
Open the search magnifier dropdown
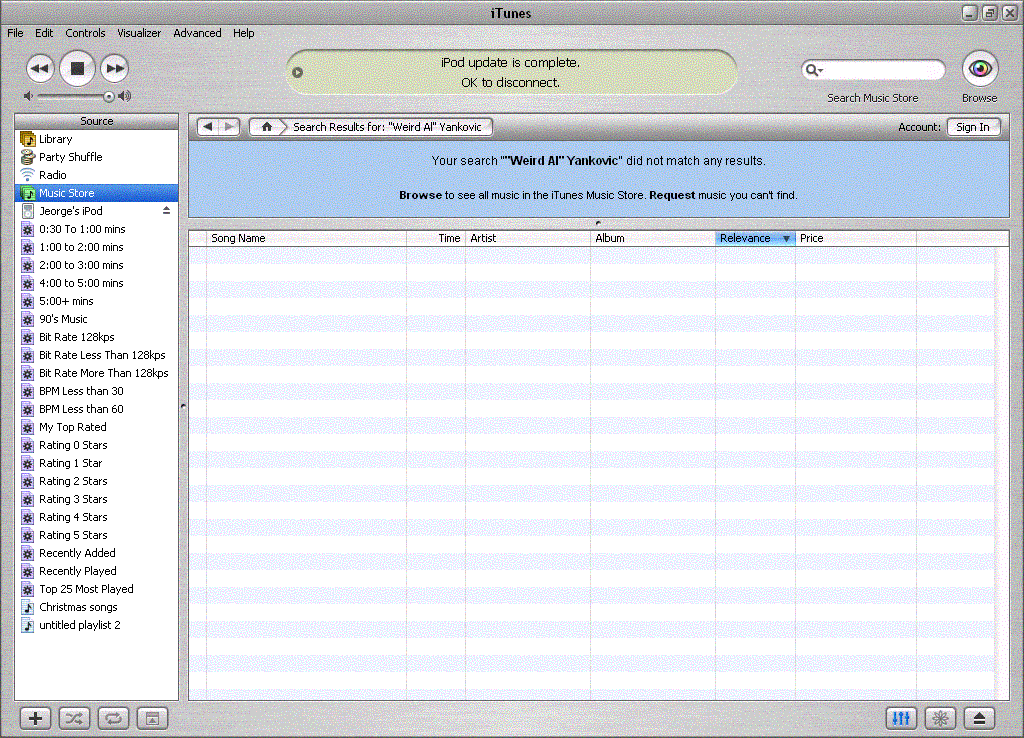814,69
